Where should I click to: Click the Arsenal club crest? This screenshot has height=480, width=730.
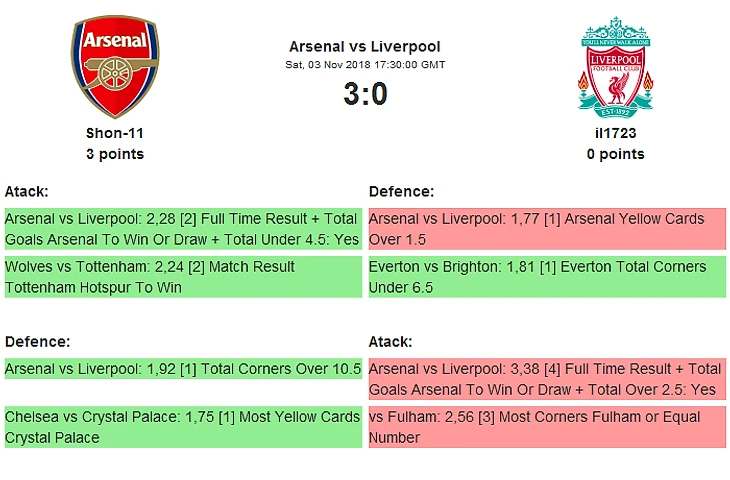(x=114, y=66)
